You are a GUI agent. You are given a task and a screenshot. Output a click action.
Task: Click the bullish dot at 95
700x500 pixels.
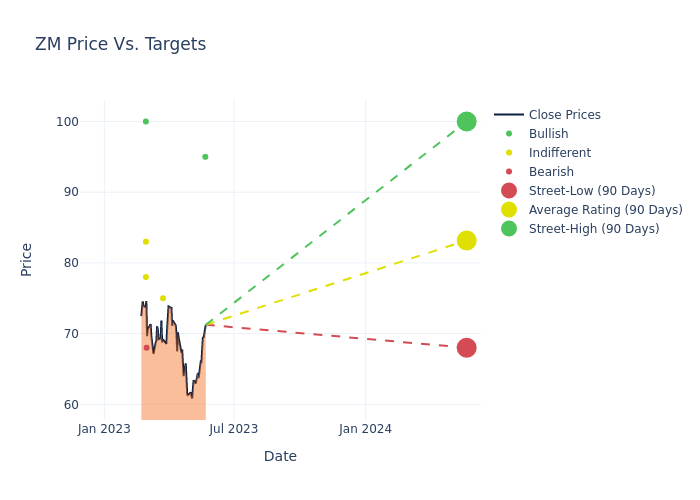point(205,157)
